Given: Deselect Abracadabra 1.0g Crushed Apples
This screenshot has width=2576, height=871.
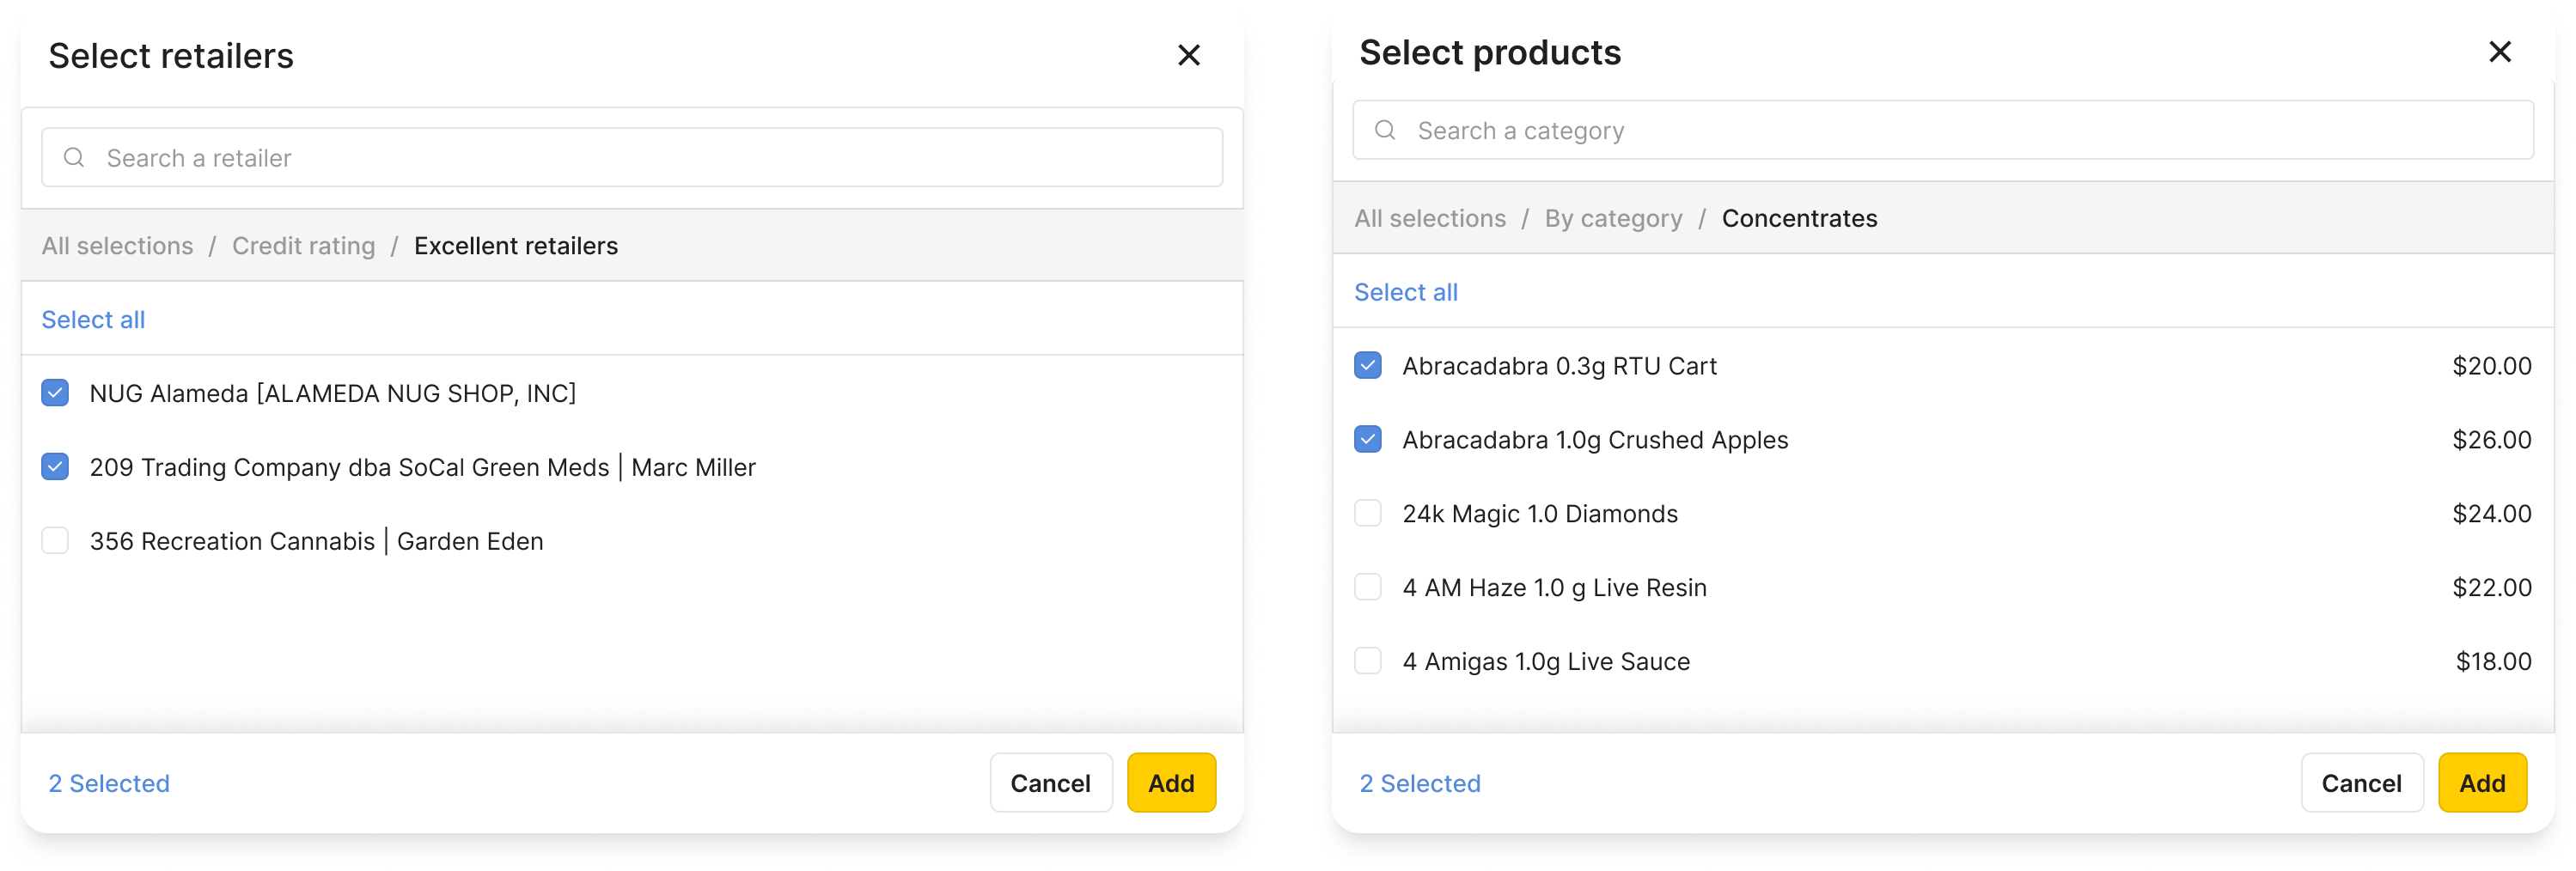Looking at the screenshot, I should [x=1368, y=439].
